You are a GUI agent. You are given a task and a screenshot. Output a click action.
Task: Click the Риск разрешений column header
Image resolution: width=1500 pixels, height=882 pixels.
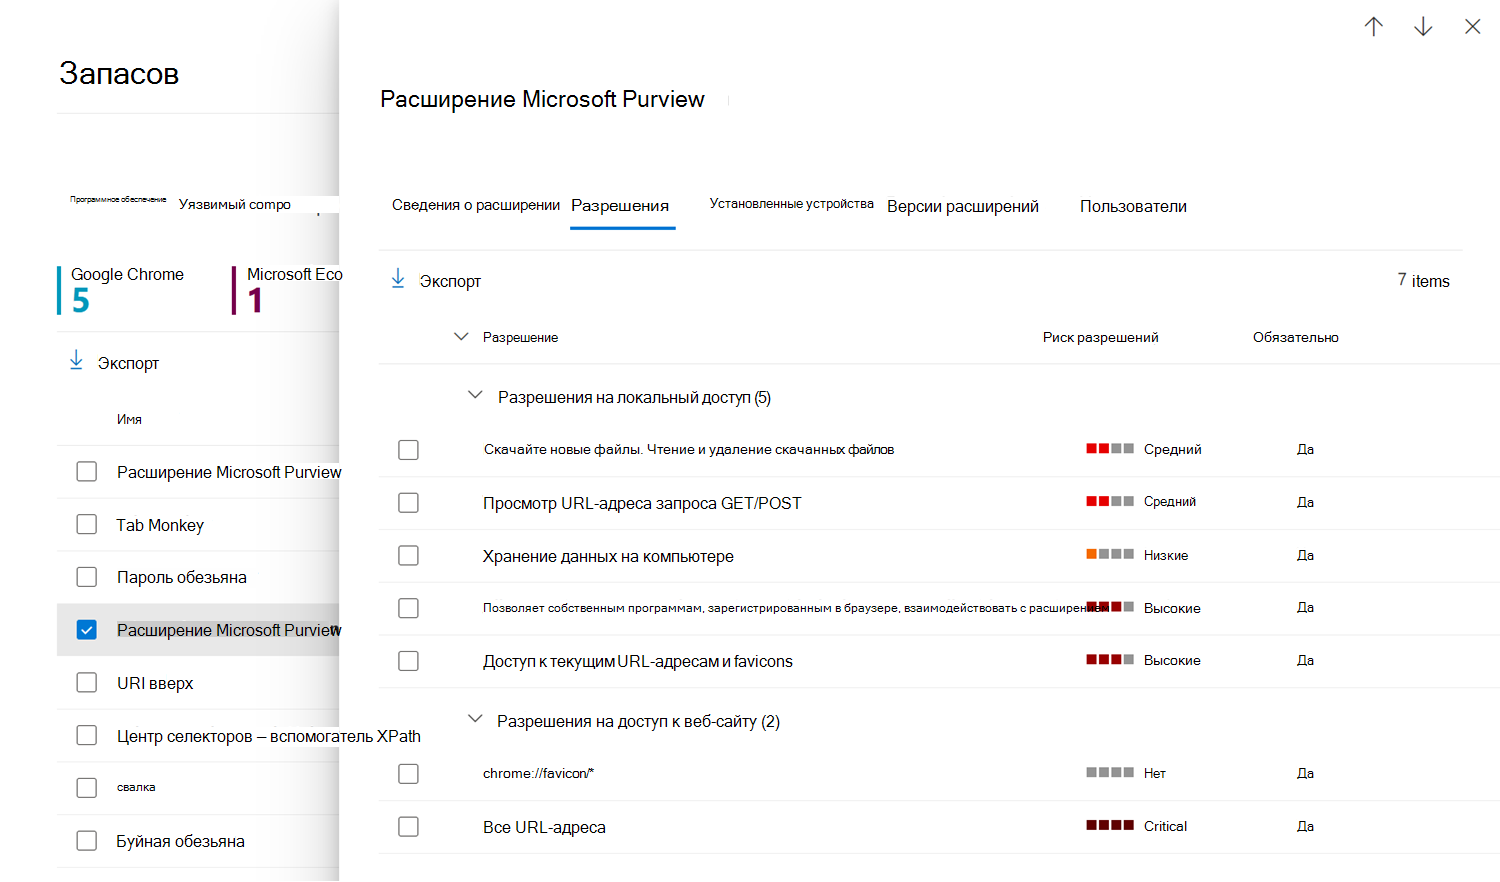[x=1100, y=338]
